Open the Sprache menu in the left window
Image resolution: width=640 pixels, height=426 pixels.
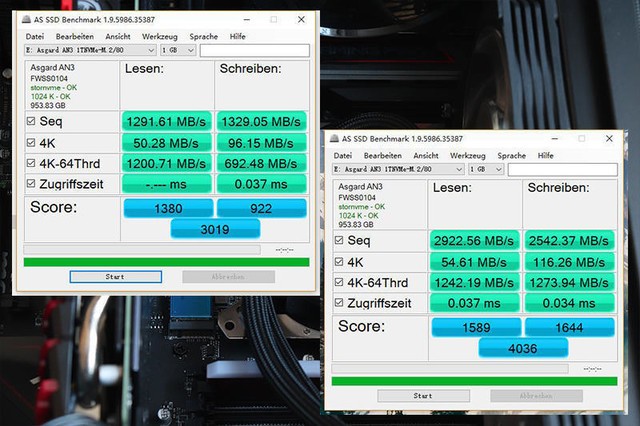tap(203, 36)
